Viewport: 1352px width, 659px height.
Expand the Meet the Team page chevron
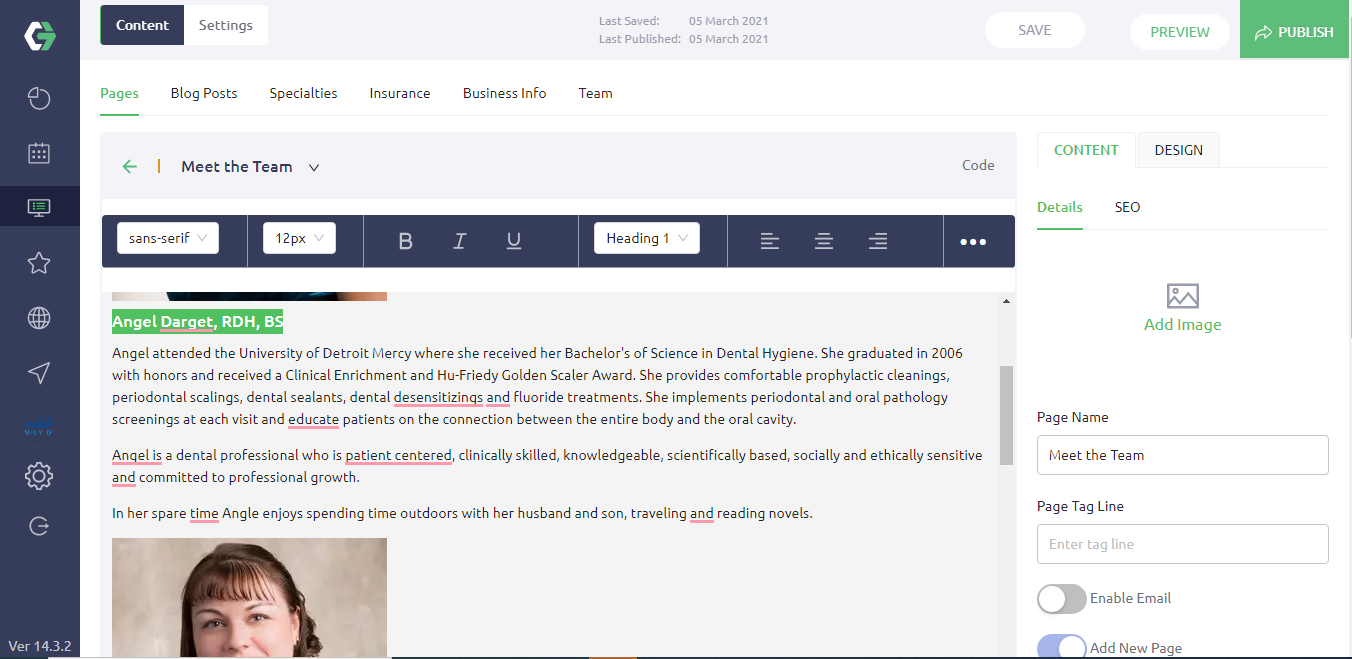(314, 168)
